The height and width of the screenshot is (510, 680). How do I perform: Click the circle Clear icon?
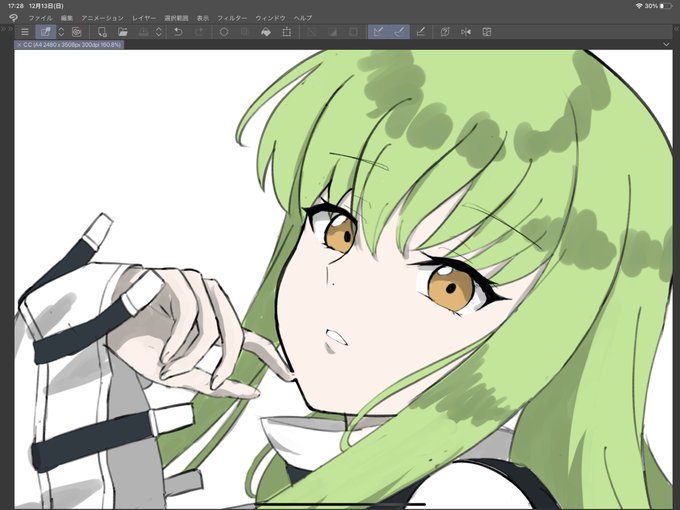(224, 32)
